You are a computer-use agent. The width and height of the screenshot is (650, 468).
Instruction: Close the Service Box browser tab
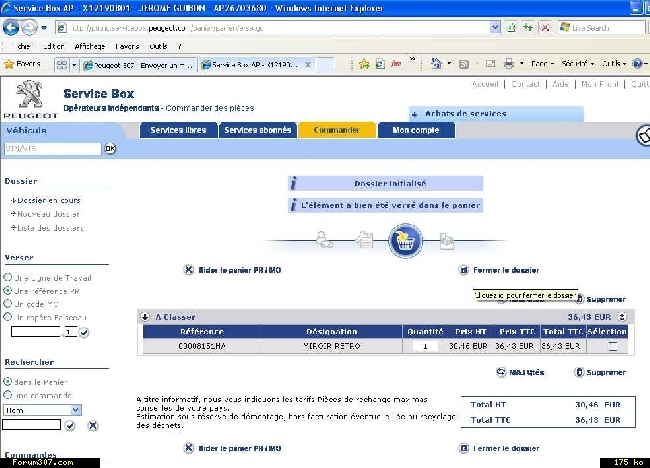click(308, 65)
